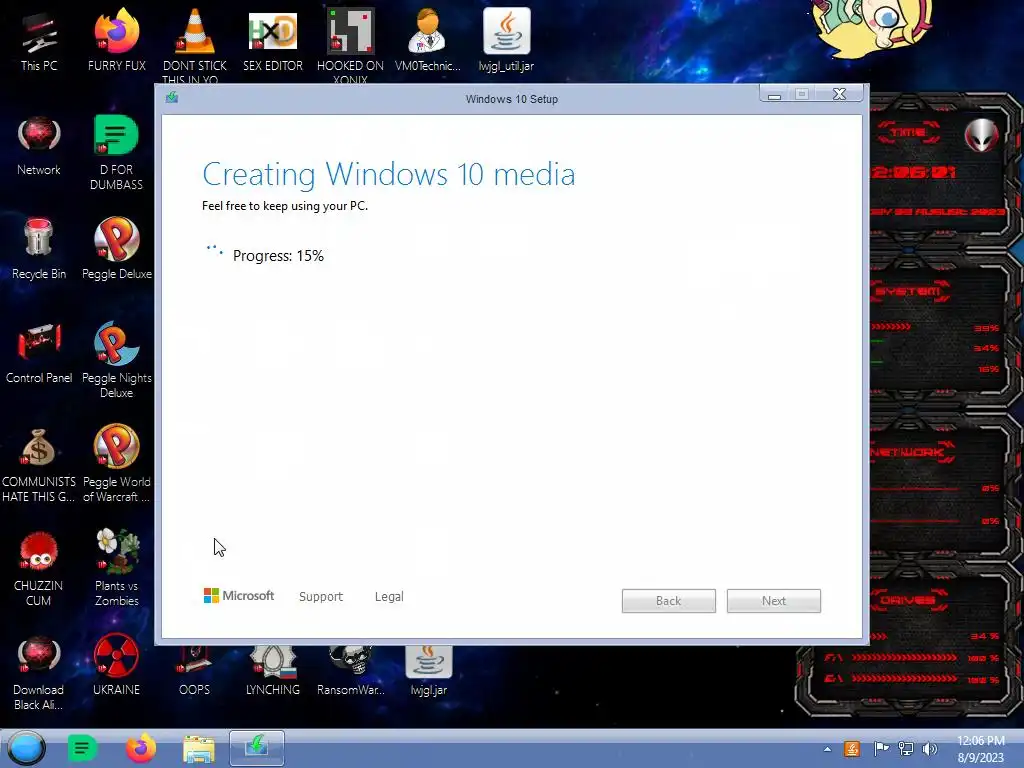Open the VLC cone desktop shortcut
Screen dimensions: 1024x768
pos(195,42)
